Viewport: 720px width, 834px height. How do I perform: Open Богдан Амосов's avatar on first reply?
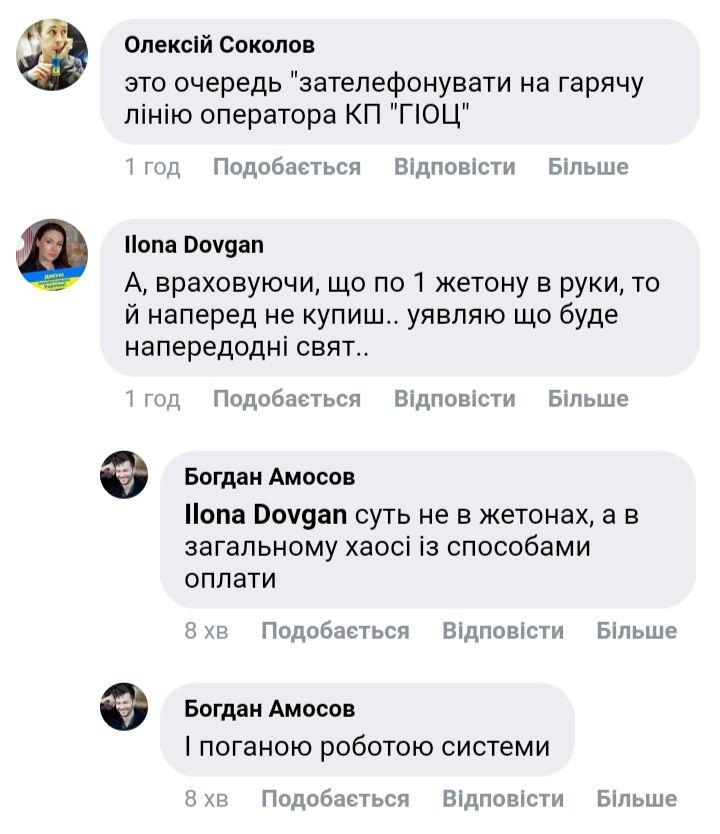point(124,474)
